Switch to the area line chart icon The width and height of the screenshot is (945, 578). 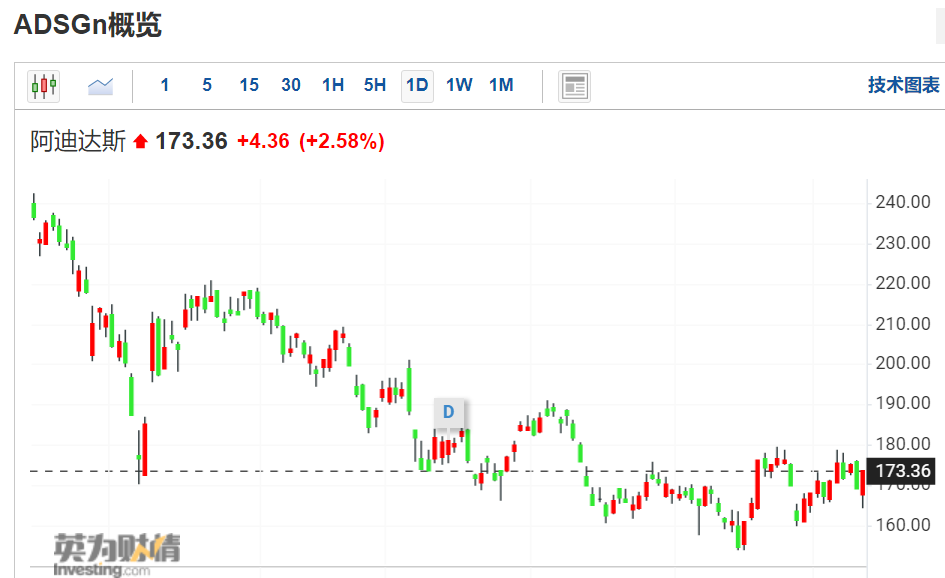100,86
